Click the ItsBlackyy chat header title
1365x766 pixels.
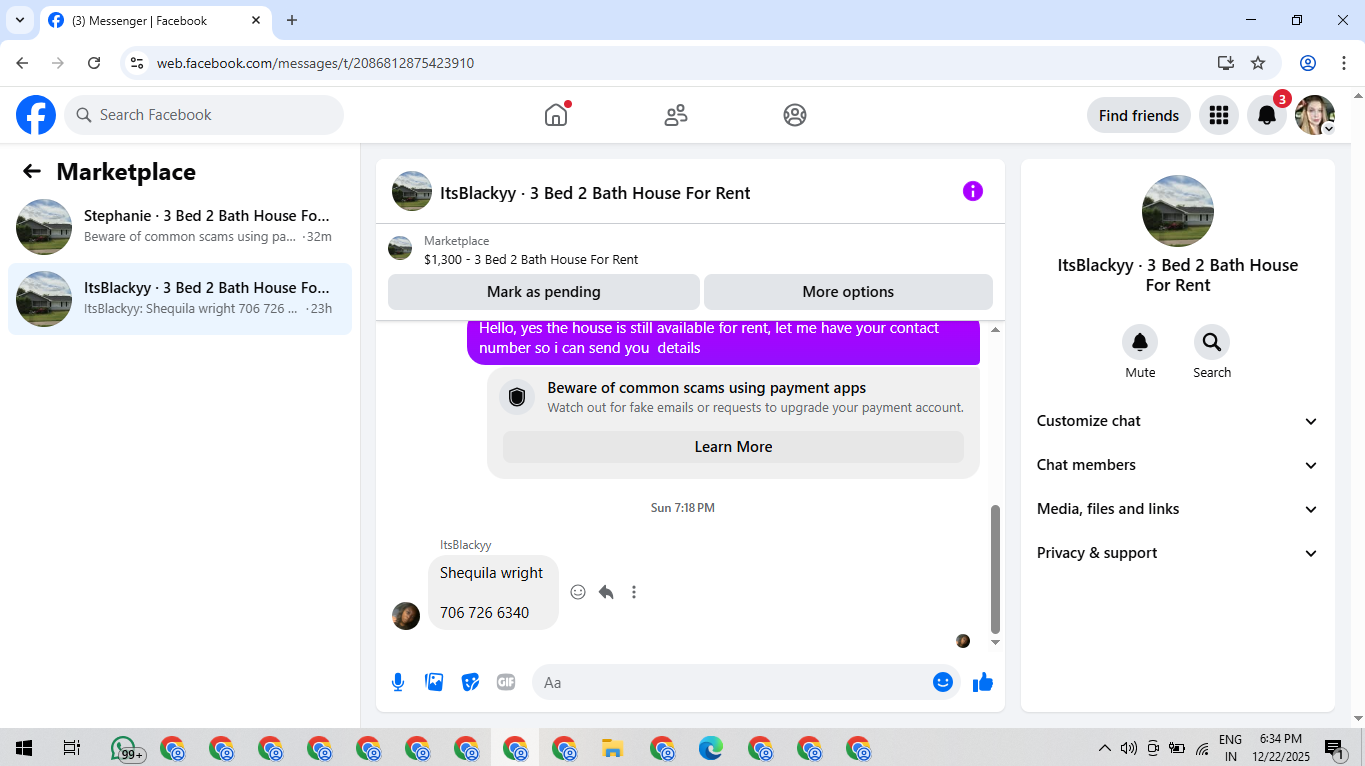[595, 193]
